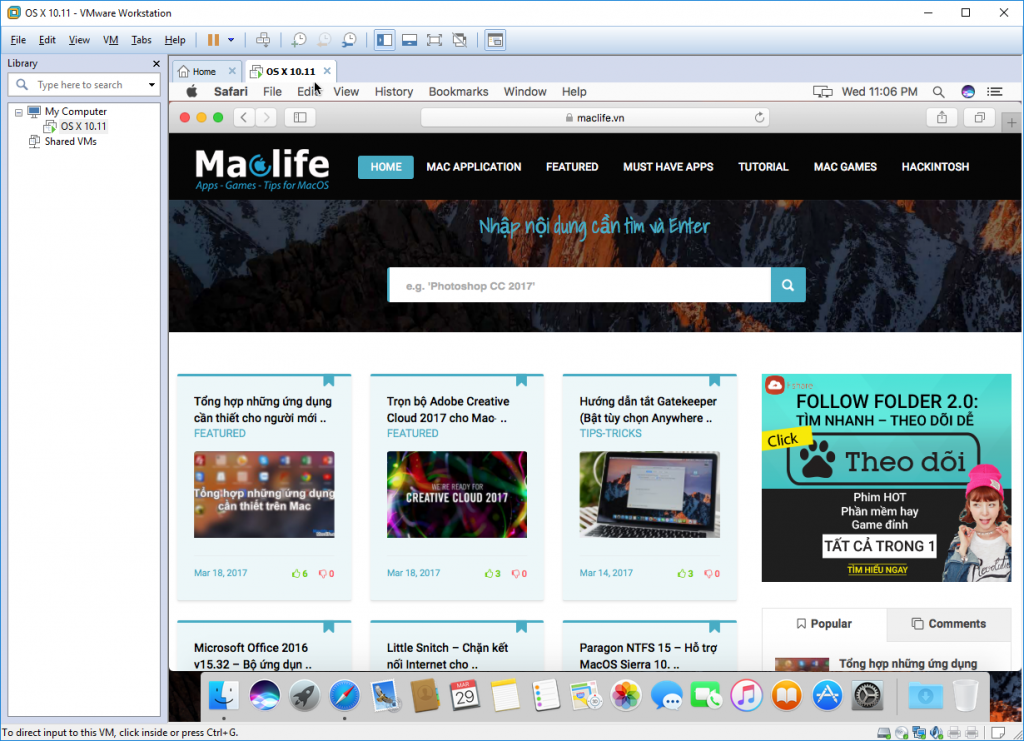The image size is (1024, 741).
Task: Take a snapshot of the virtual machine
Action: coord(300,40)
